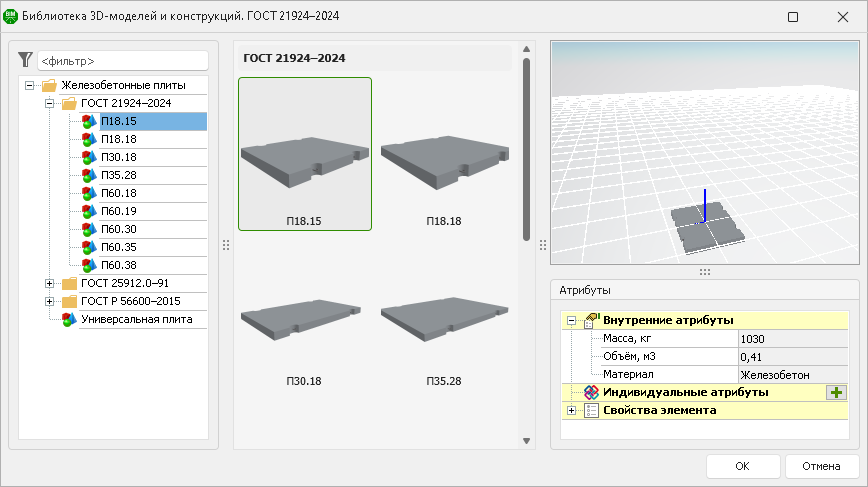This screenshot has height=487, width=868.
Task: Expand the ГОСТ 25912.0–91 folder
Action: [49, 283]
